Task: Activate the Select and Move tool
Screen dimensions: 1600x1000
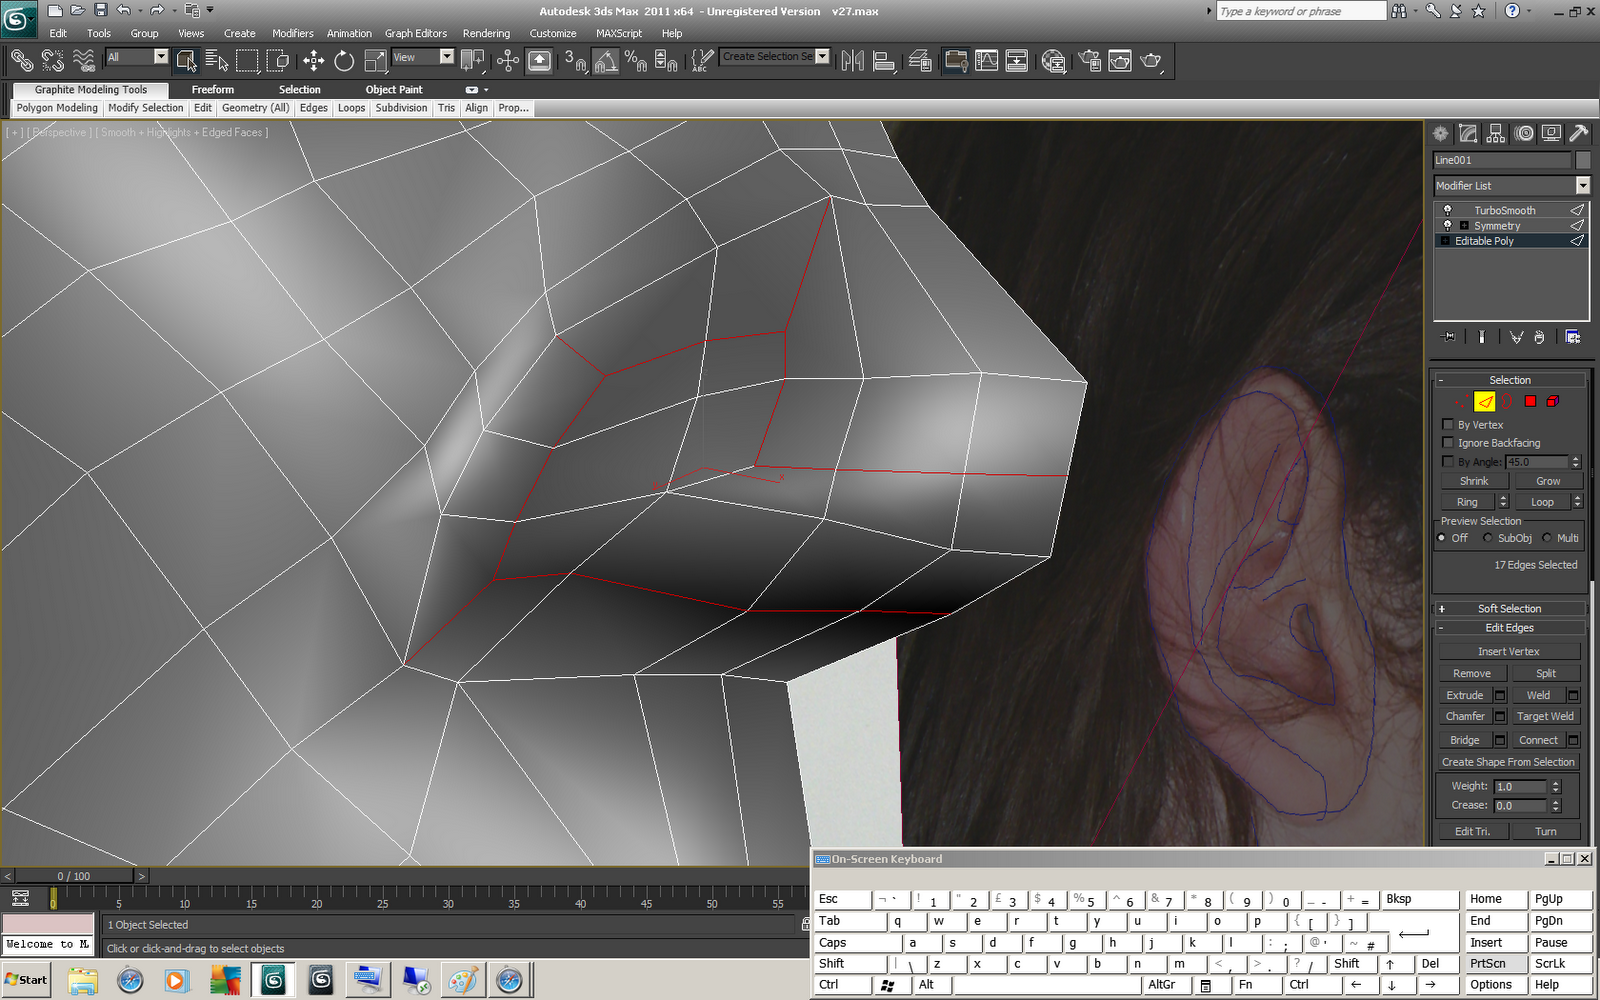Action: [313, 60]
